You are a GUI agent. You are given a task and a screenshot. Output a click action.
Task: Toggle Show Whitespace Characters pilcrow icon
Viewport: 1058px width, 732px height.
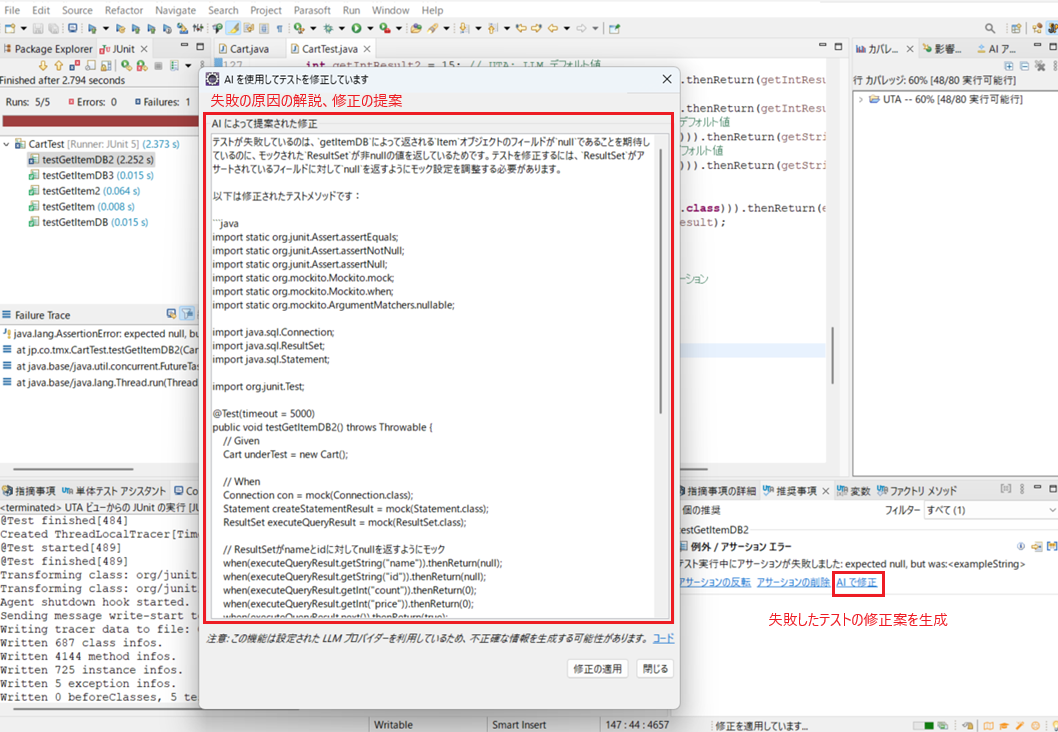pos(279,28)
